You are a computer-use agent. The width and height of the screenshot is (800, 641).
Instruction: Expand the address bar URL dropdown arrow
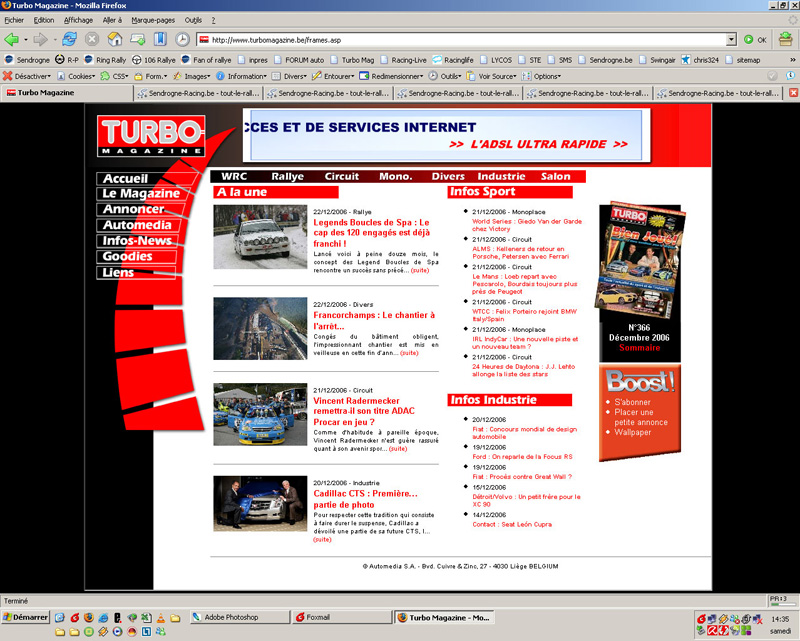pos(731,40)
